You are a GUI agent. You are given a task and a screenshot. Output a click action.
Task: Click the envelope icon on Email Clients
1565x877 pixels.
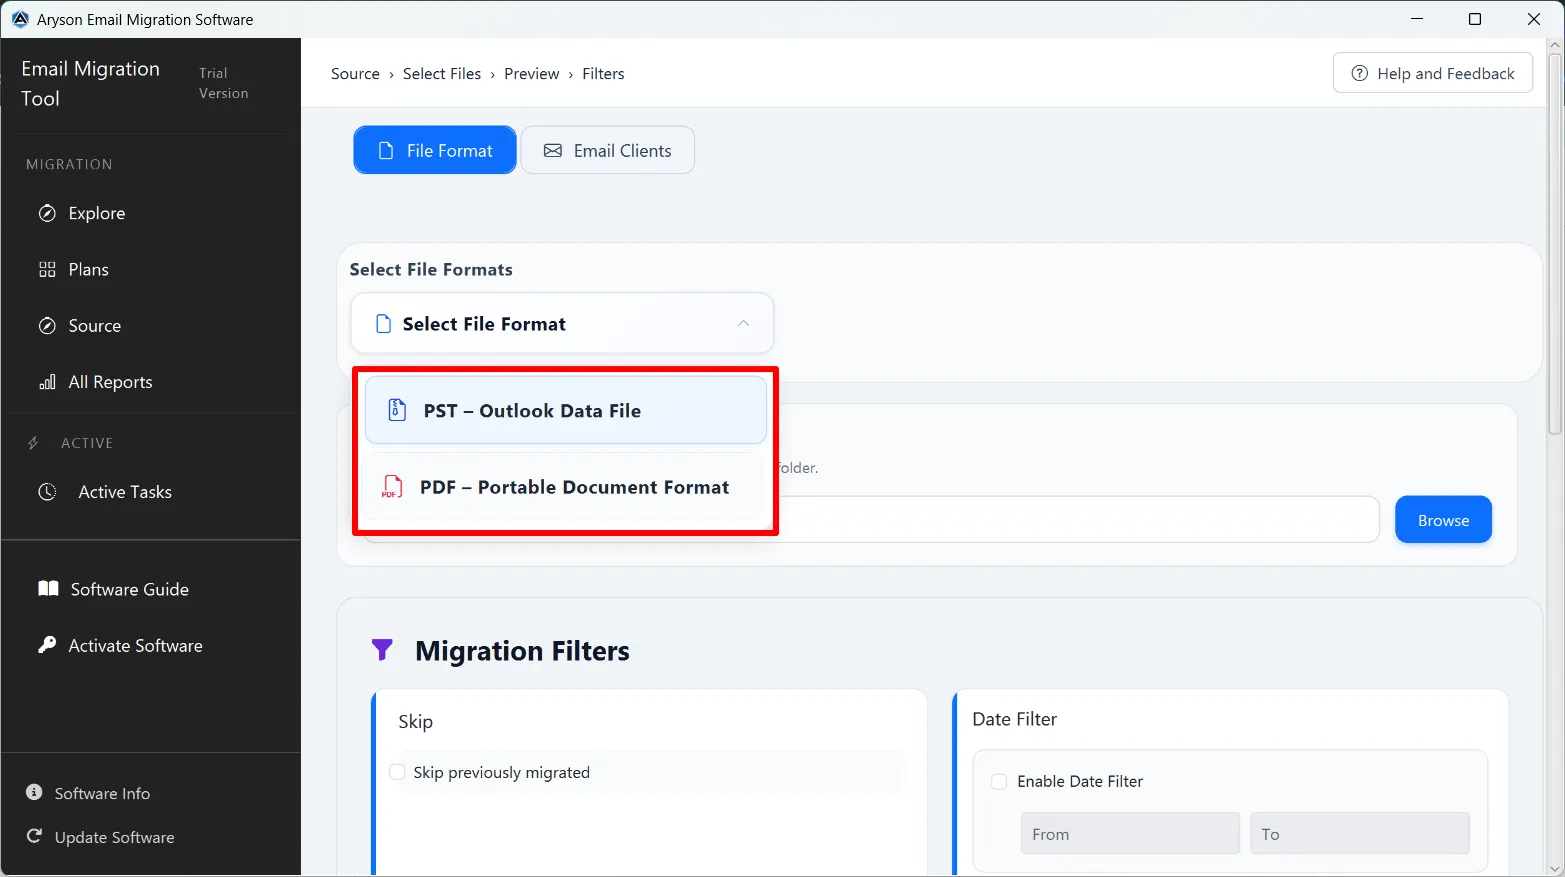click(553, 150)
